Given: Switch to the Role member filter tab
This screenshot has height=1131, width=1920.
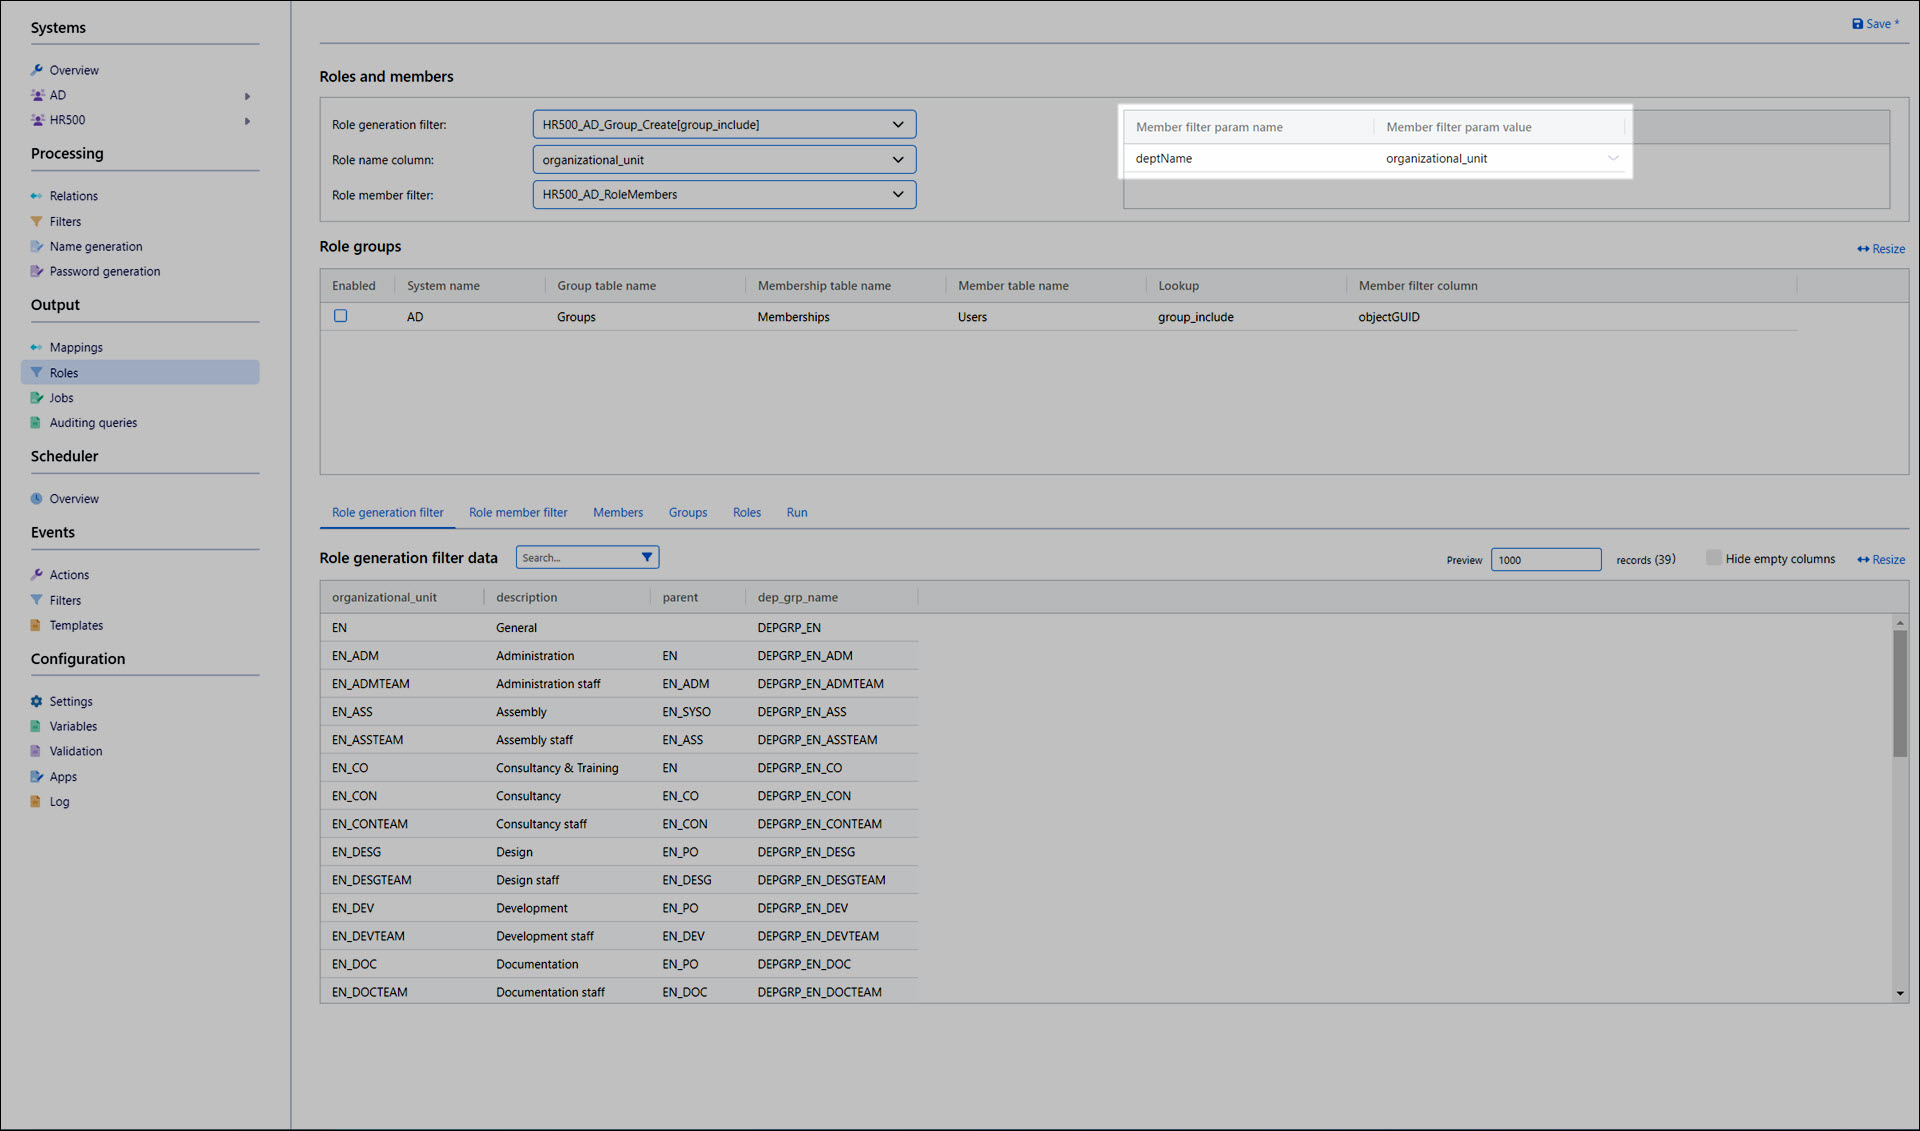Looking at the screenshot, I should pos(517,512).
